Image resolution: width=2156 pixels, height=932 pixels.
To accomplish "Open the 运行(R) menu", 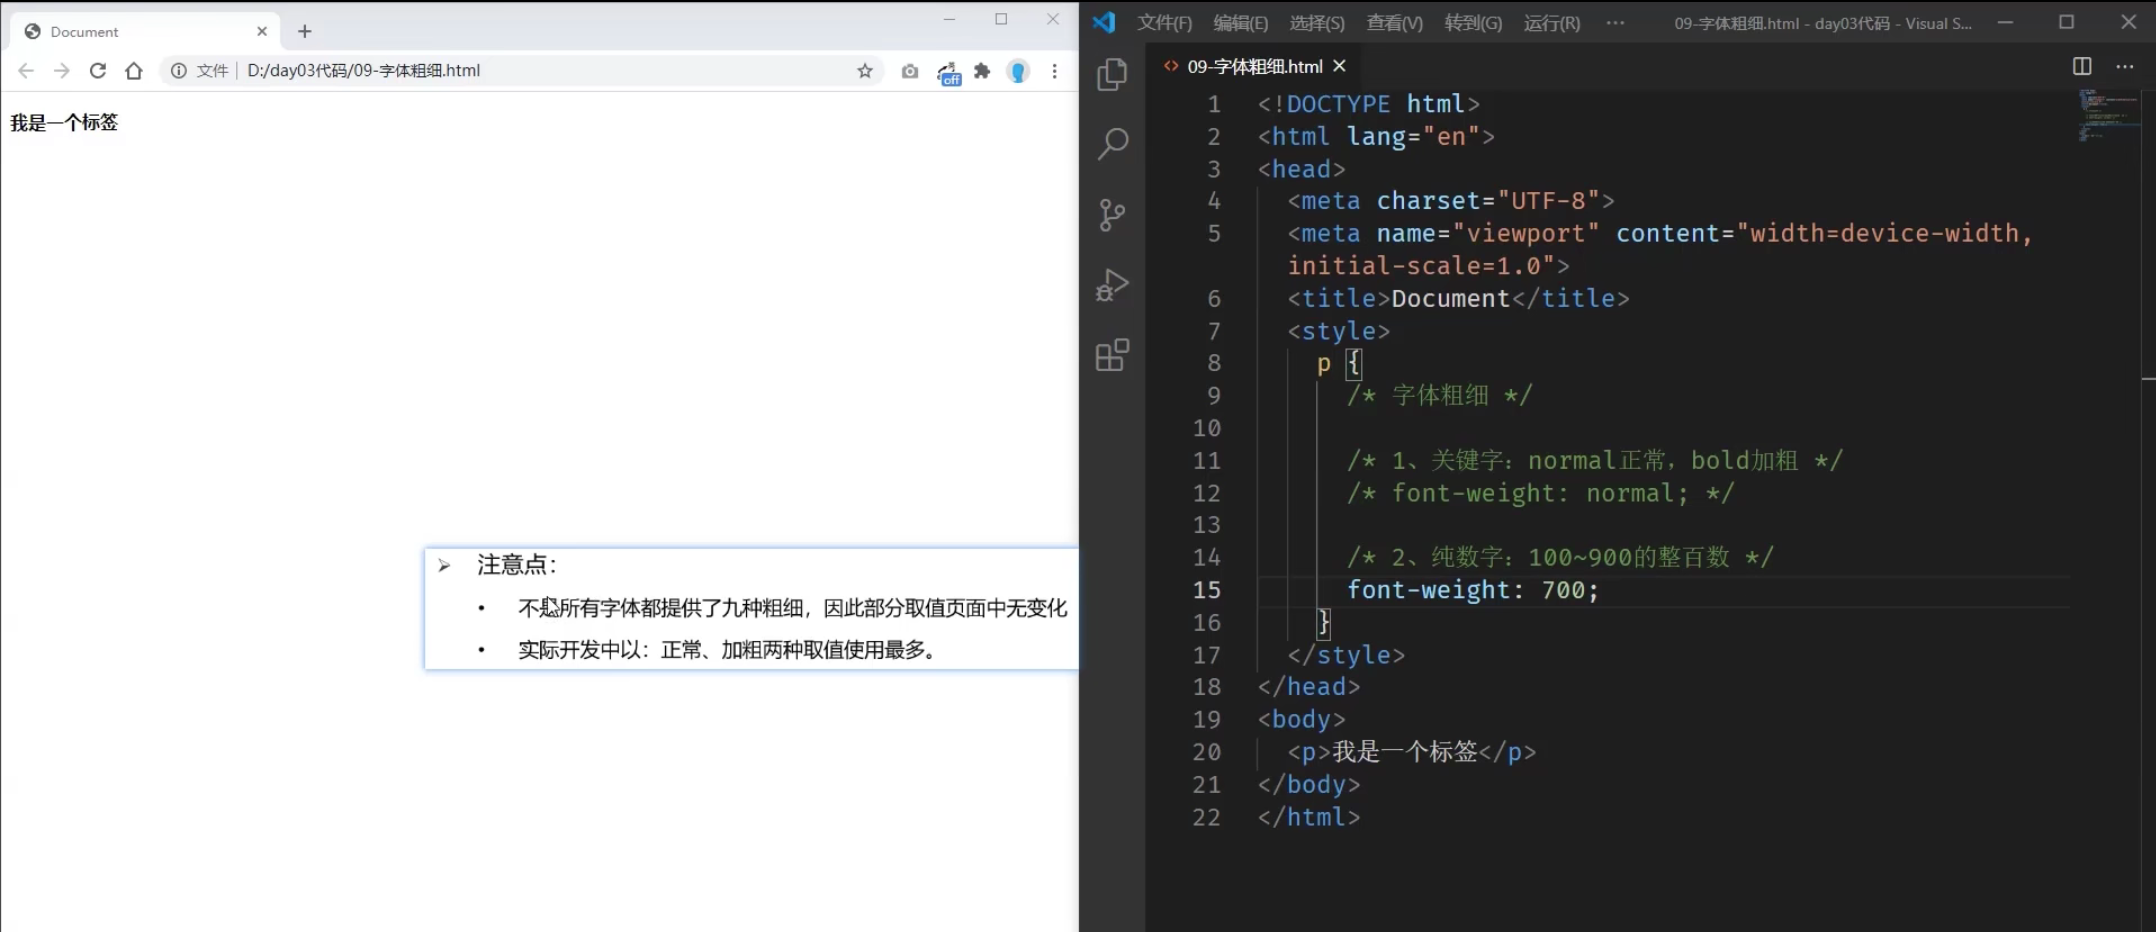I will click(x=1552, y=23).
